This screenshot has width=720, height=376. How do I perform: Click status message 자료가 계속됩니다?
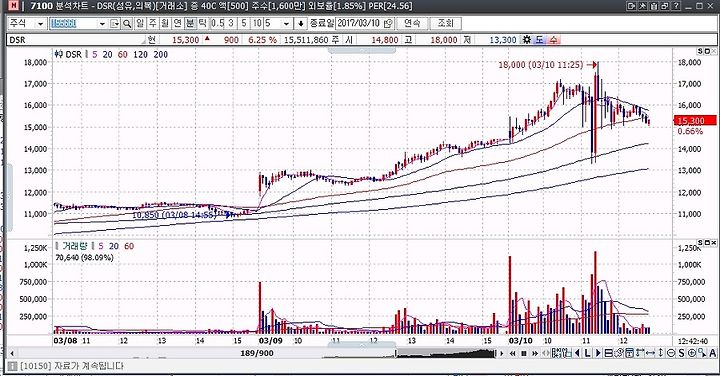(72, 366)
